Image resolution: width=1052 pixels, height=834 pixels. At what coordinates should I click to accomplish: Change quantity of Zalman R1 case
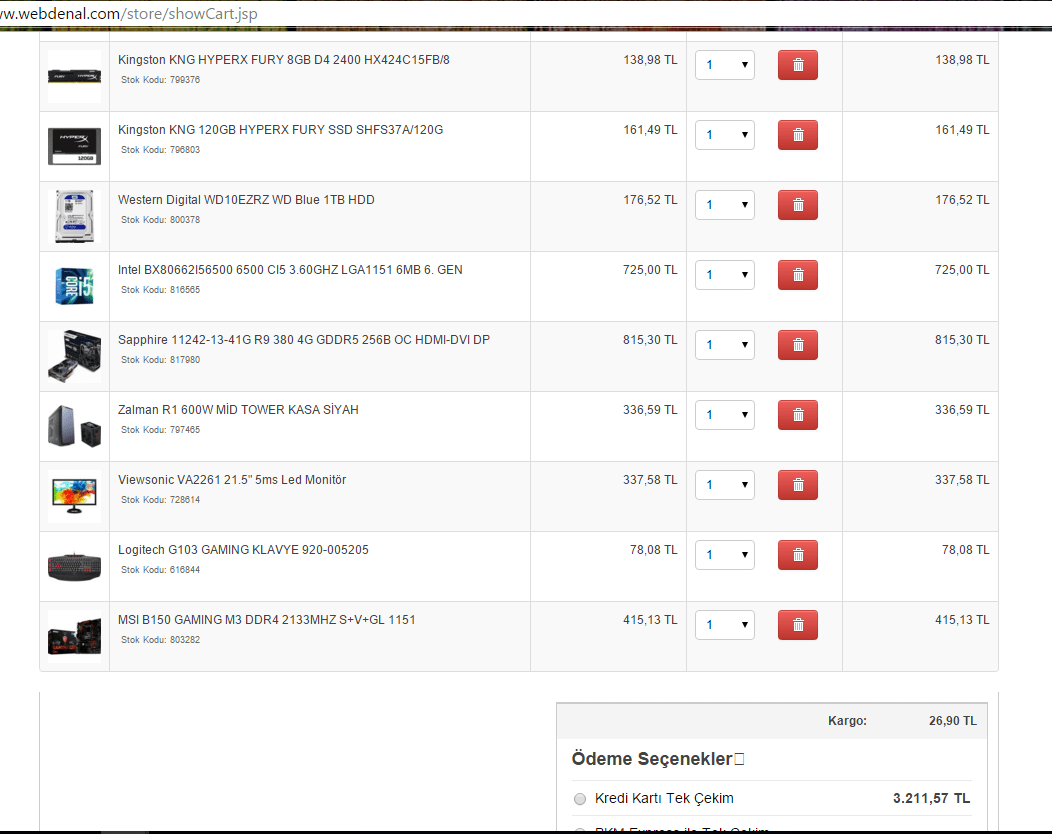coord(725,415)
